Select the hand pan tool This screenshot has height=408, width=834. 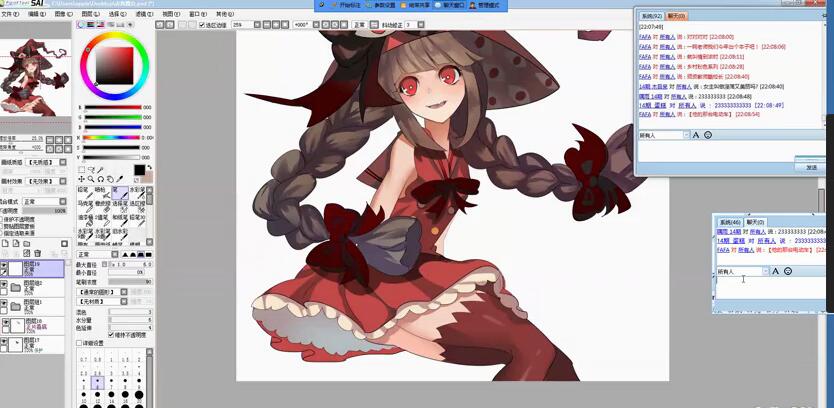pos(110,179)
